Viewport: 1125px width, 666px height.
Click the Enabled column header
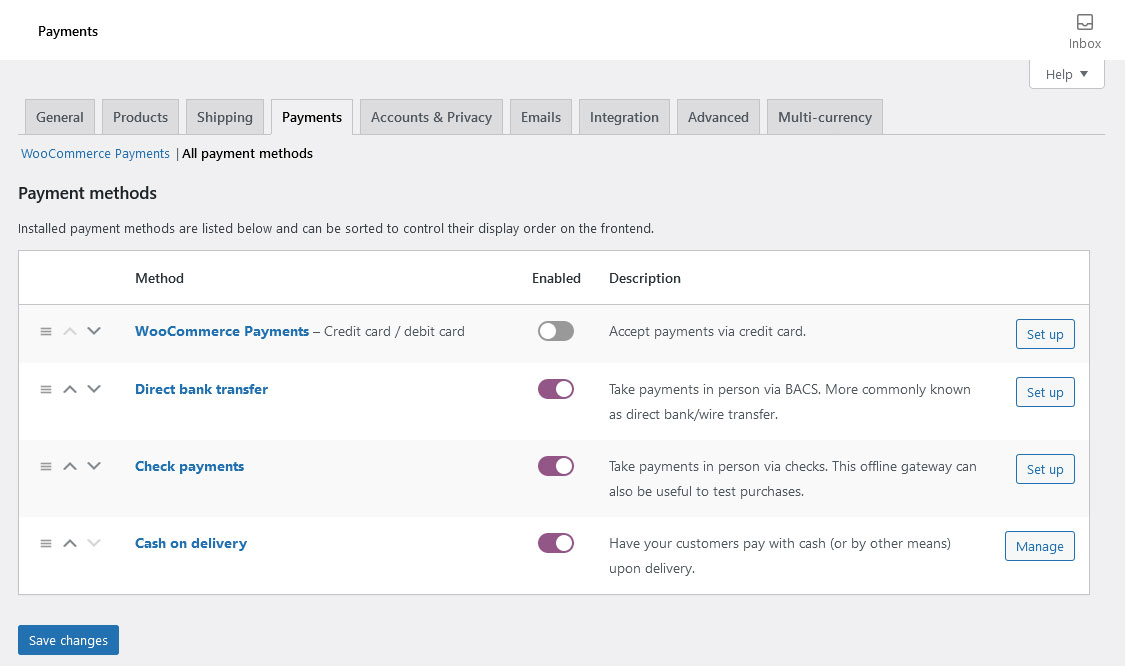pos(556,278)
